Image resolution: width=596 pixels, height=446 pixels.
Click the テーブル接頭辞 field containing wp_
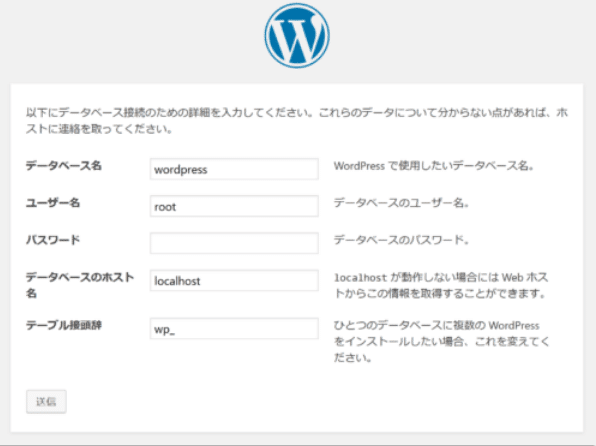pyautogui.click(x=234, y=329)
